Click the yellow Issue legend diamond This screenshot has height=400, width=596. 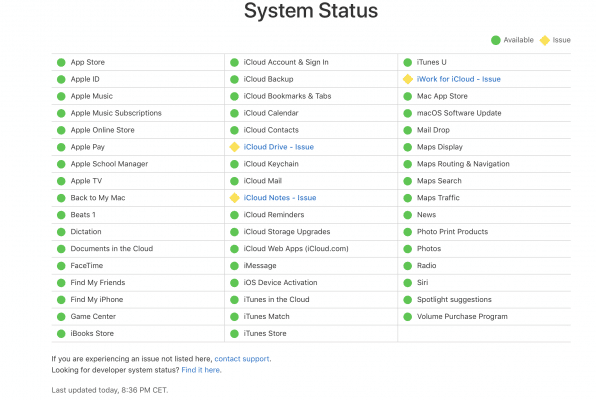coord(545,40)
